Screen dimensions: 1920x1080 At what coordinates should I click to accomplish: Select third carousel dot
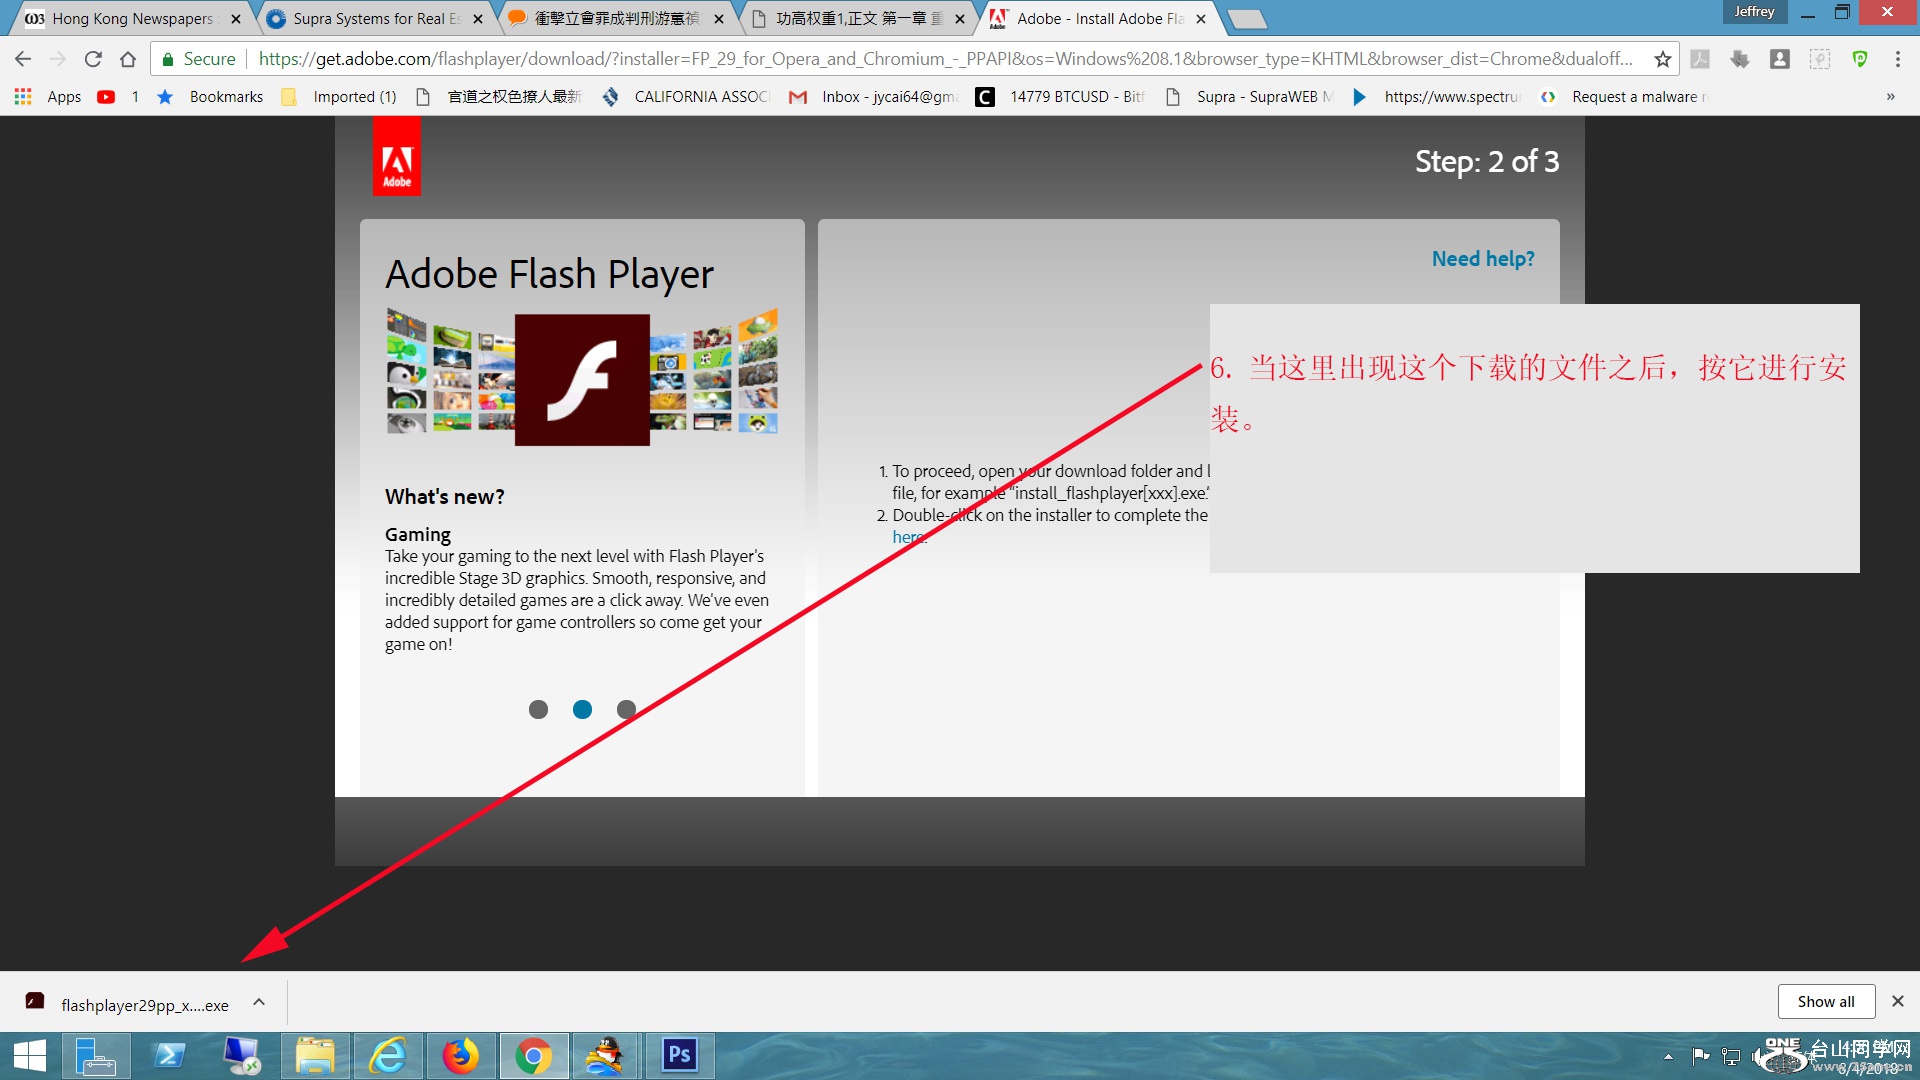coord(626,709)
